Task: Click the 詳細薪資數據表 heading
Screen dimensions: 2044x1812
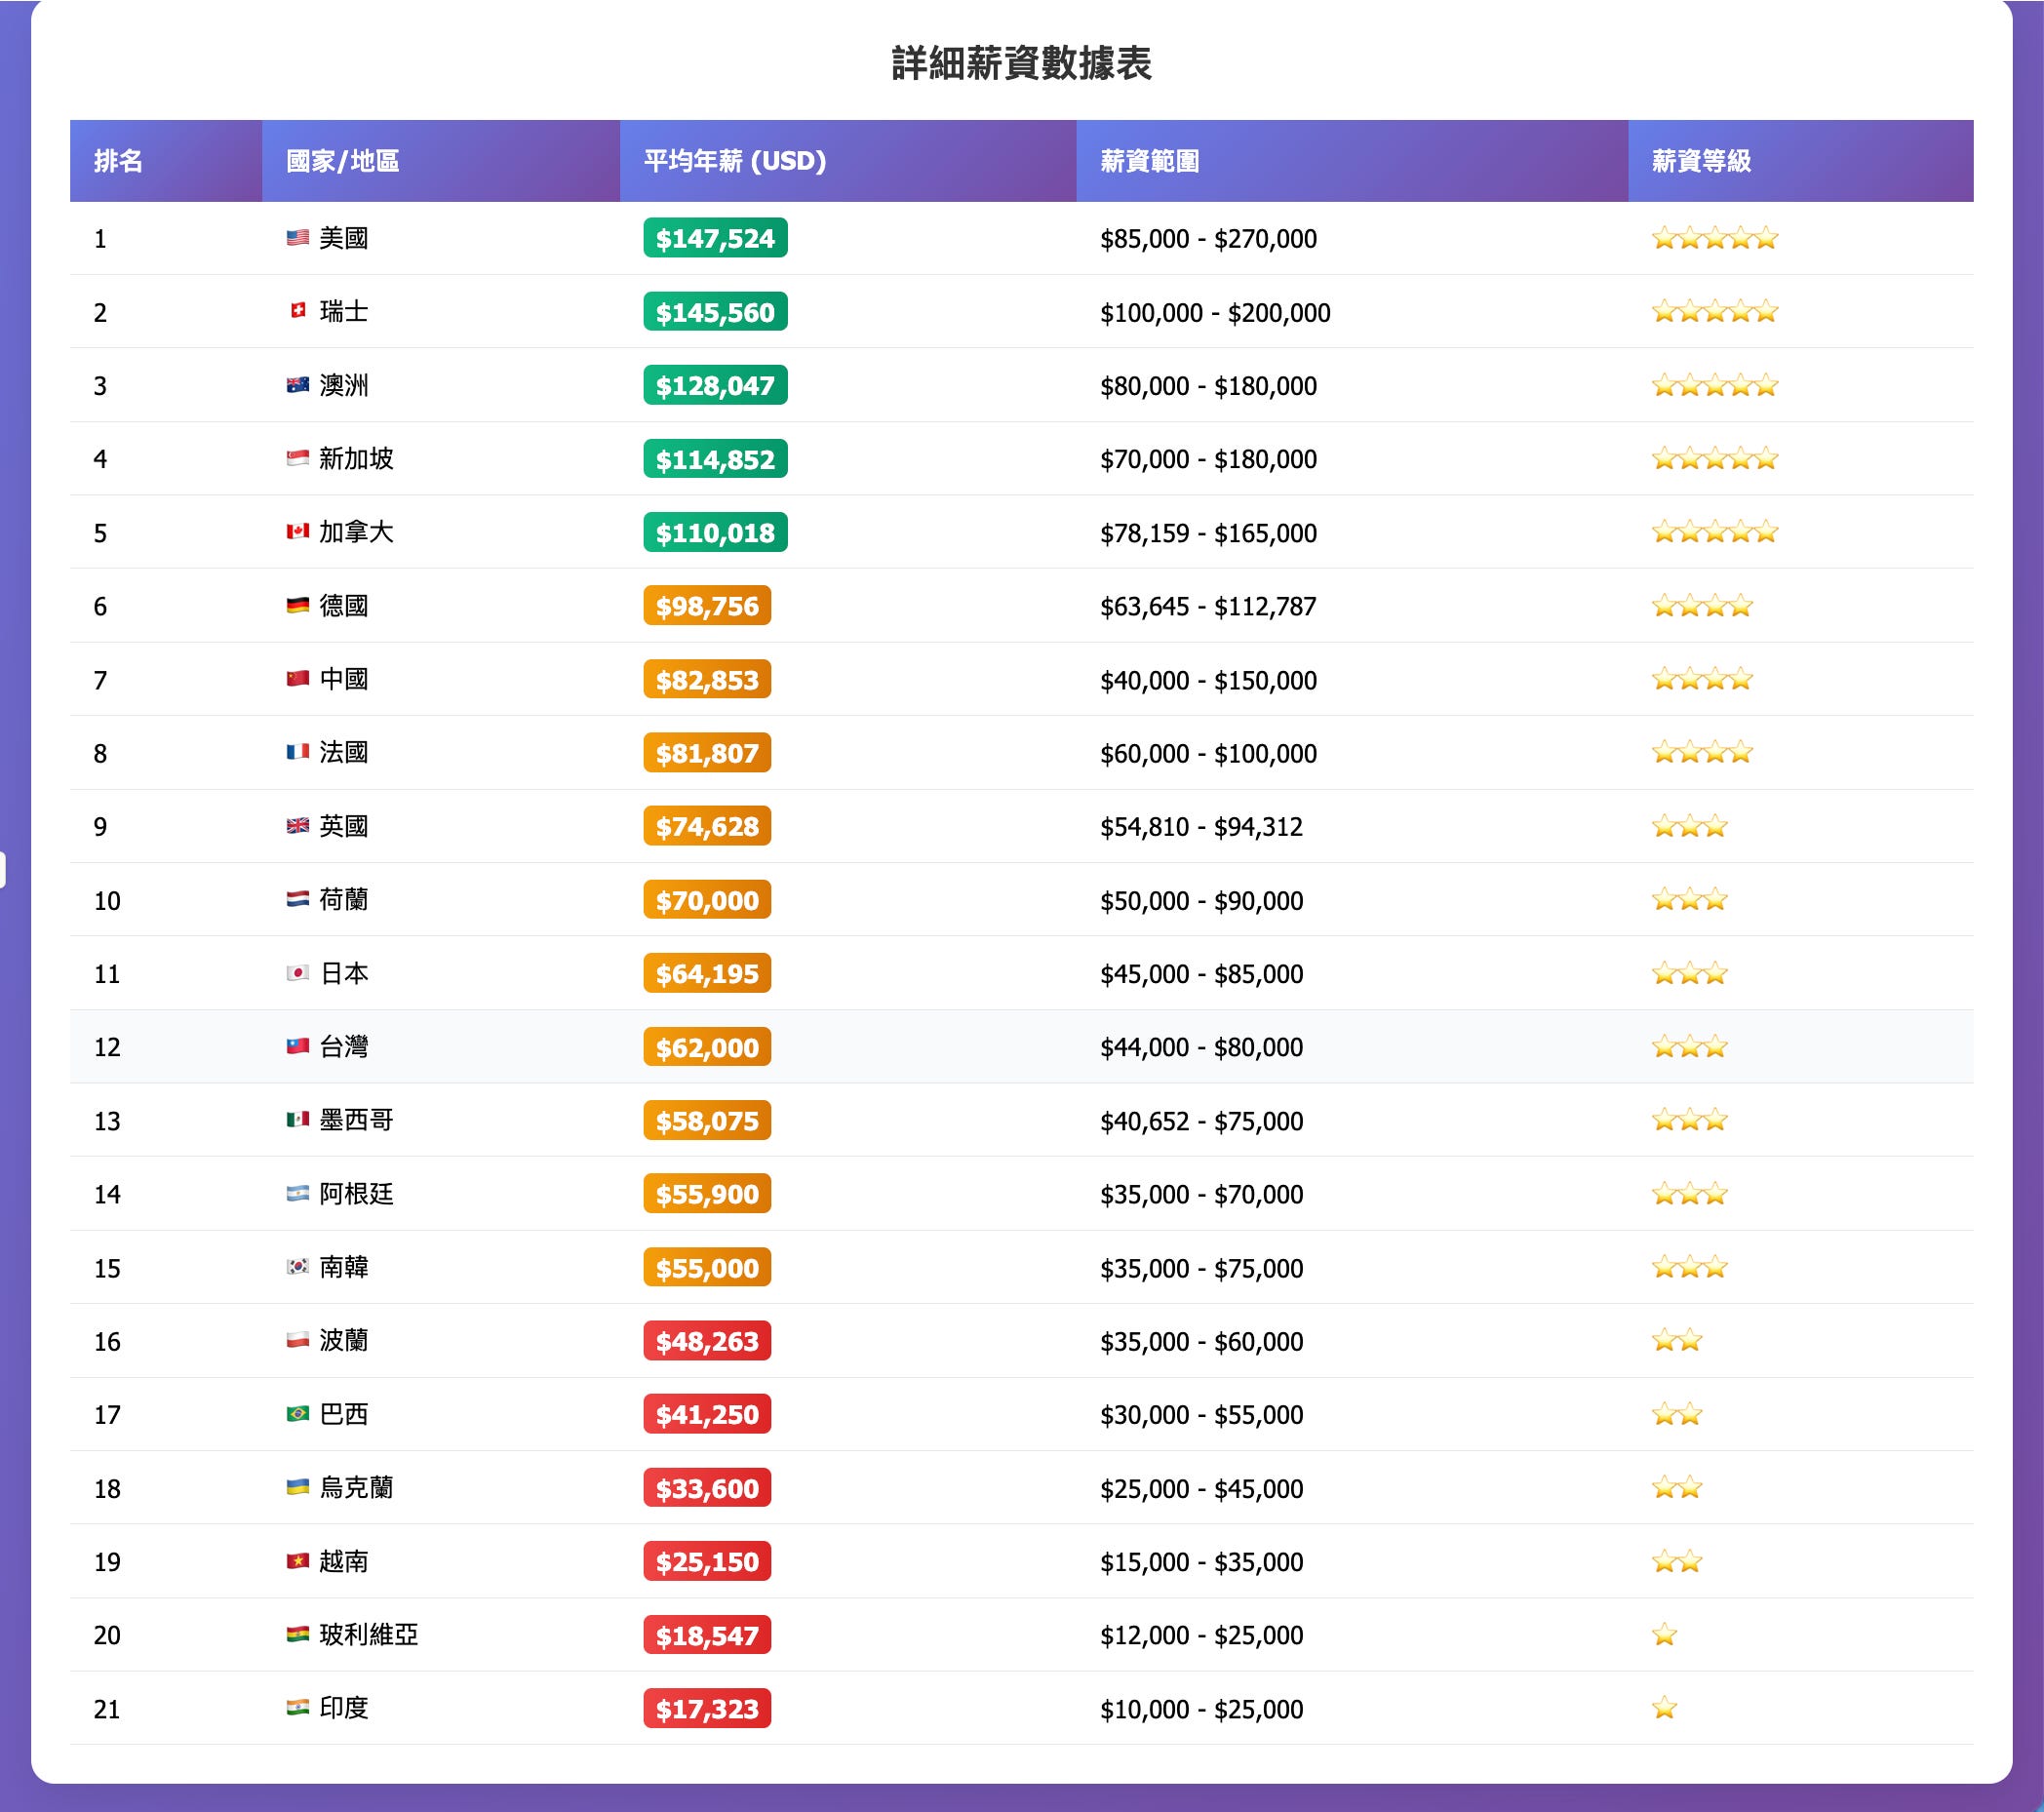Action: pyautogui.click(x=1021, y=63)
